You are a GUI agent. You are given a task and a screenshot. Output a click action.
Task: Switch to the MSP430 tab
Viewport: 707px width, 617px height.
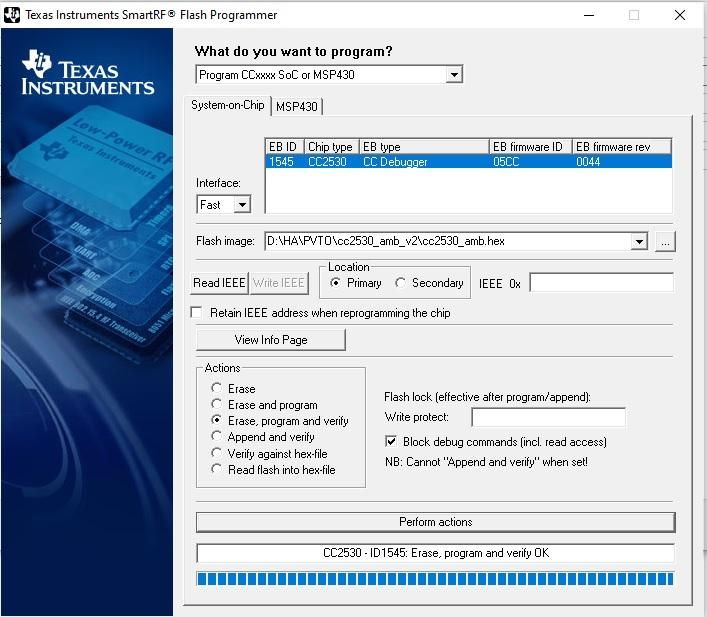coord(297,107)
